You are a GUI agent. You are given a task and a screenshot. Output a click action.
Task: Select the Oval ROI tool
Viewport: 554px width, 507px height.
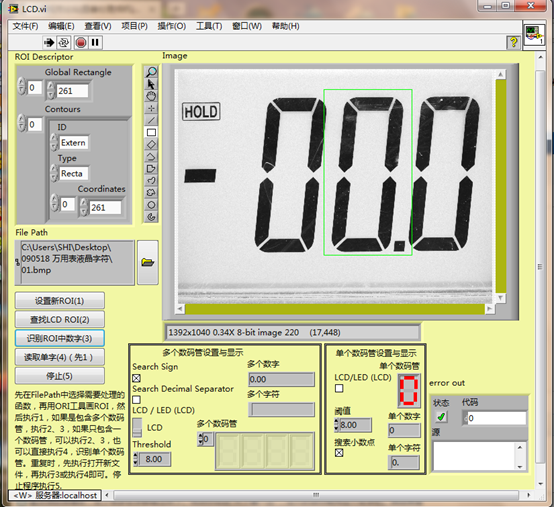[151, 205]
